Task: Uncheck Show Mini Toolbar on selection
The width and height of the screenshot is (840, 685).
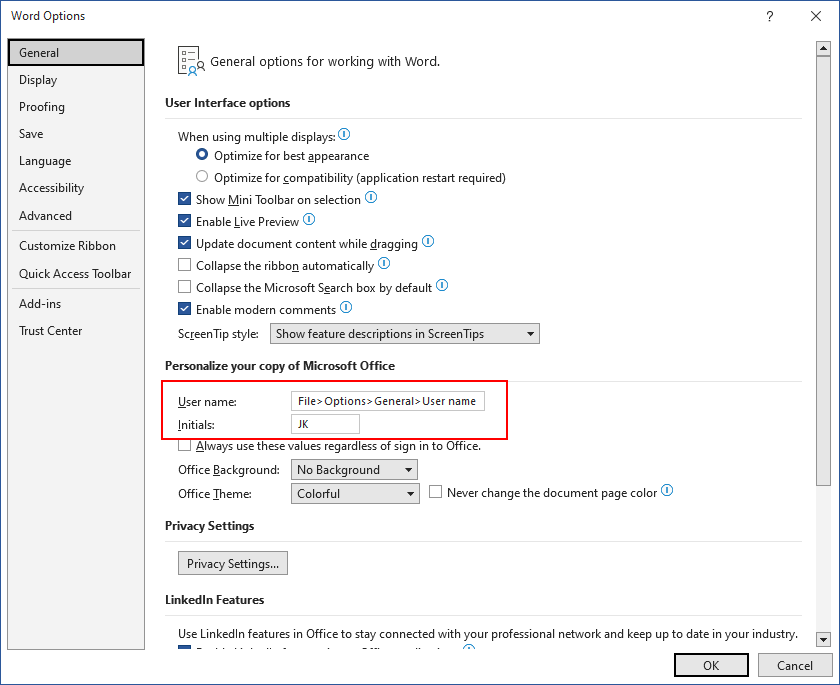Action: pyautogui.click(x=184, y=199)
